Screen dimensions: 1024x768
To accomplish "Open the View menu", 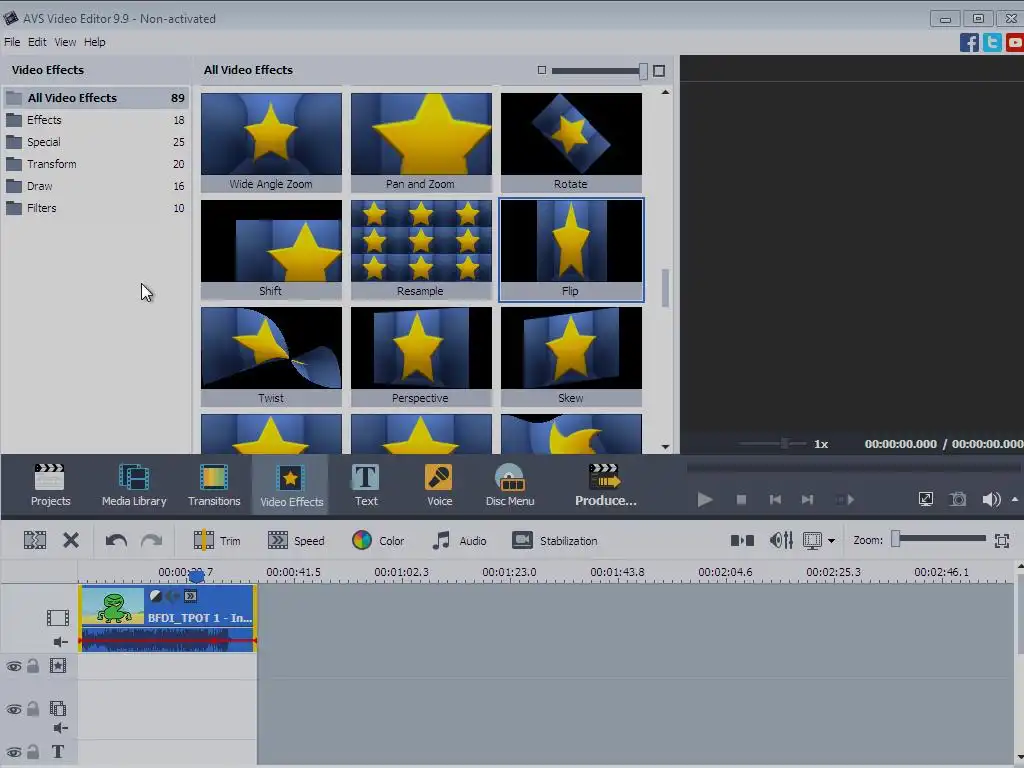I will pos(65,42).
